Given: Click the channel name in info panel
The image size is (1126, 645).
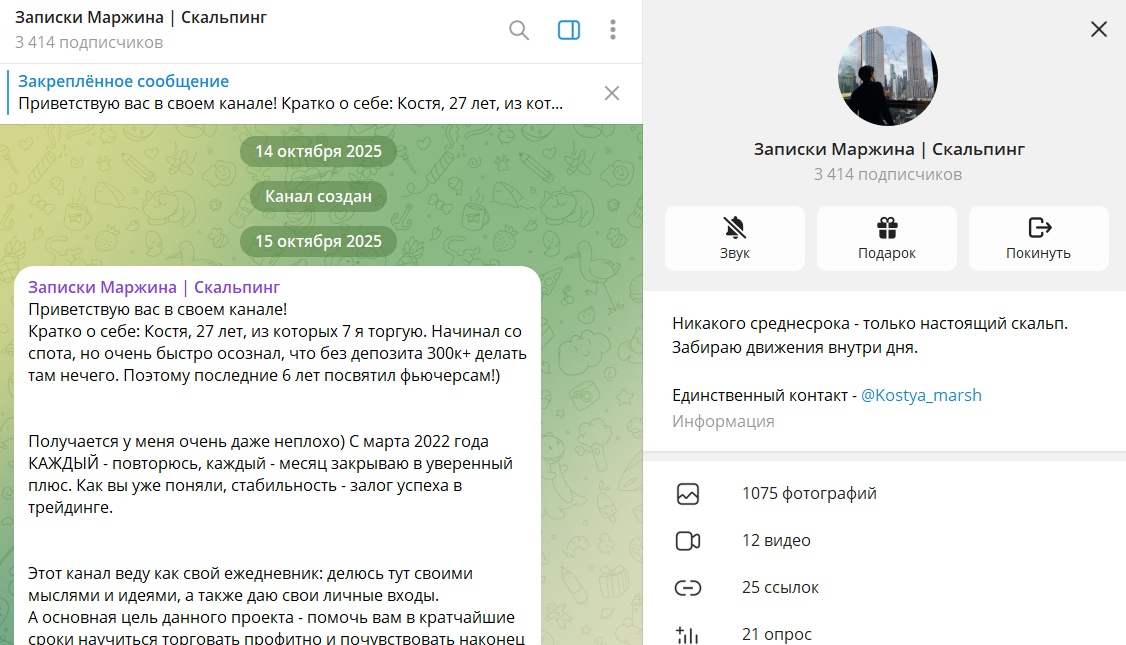Looking at the screenshot, I should click(888, 149).
